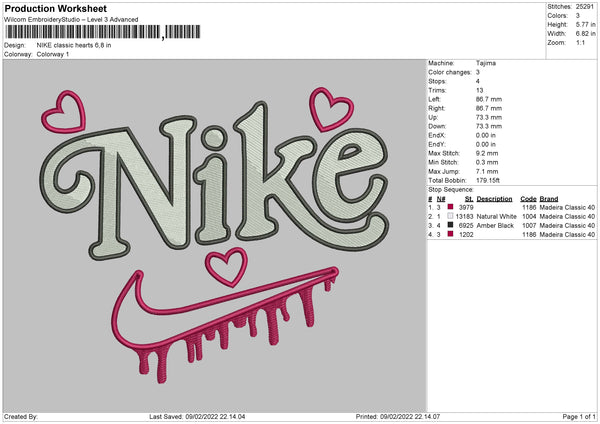Click the machine value 'Tajima'
Image resolution: width=600 pixels, height=424 pixels.
[x=486, y=63]
